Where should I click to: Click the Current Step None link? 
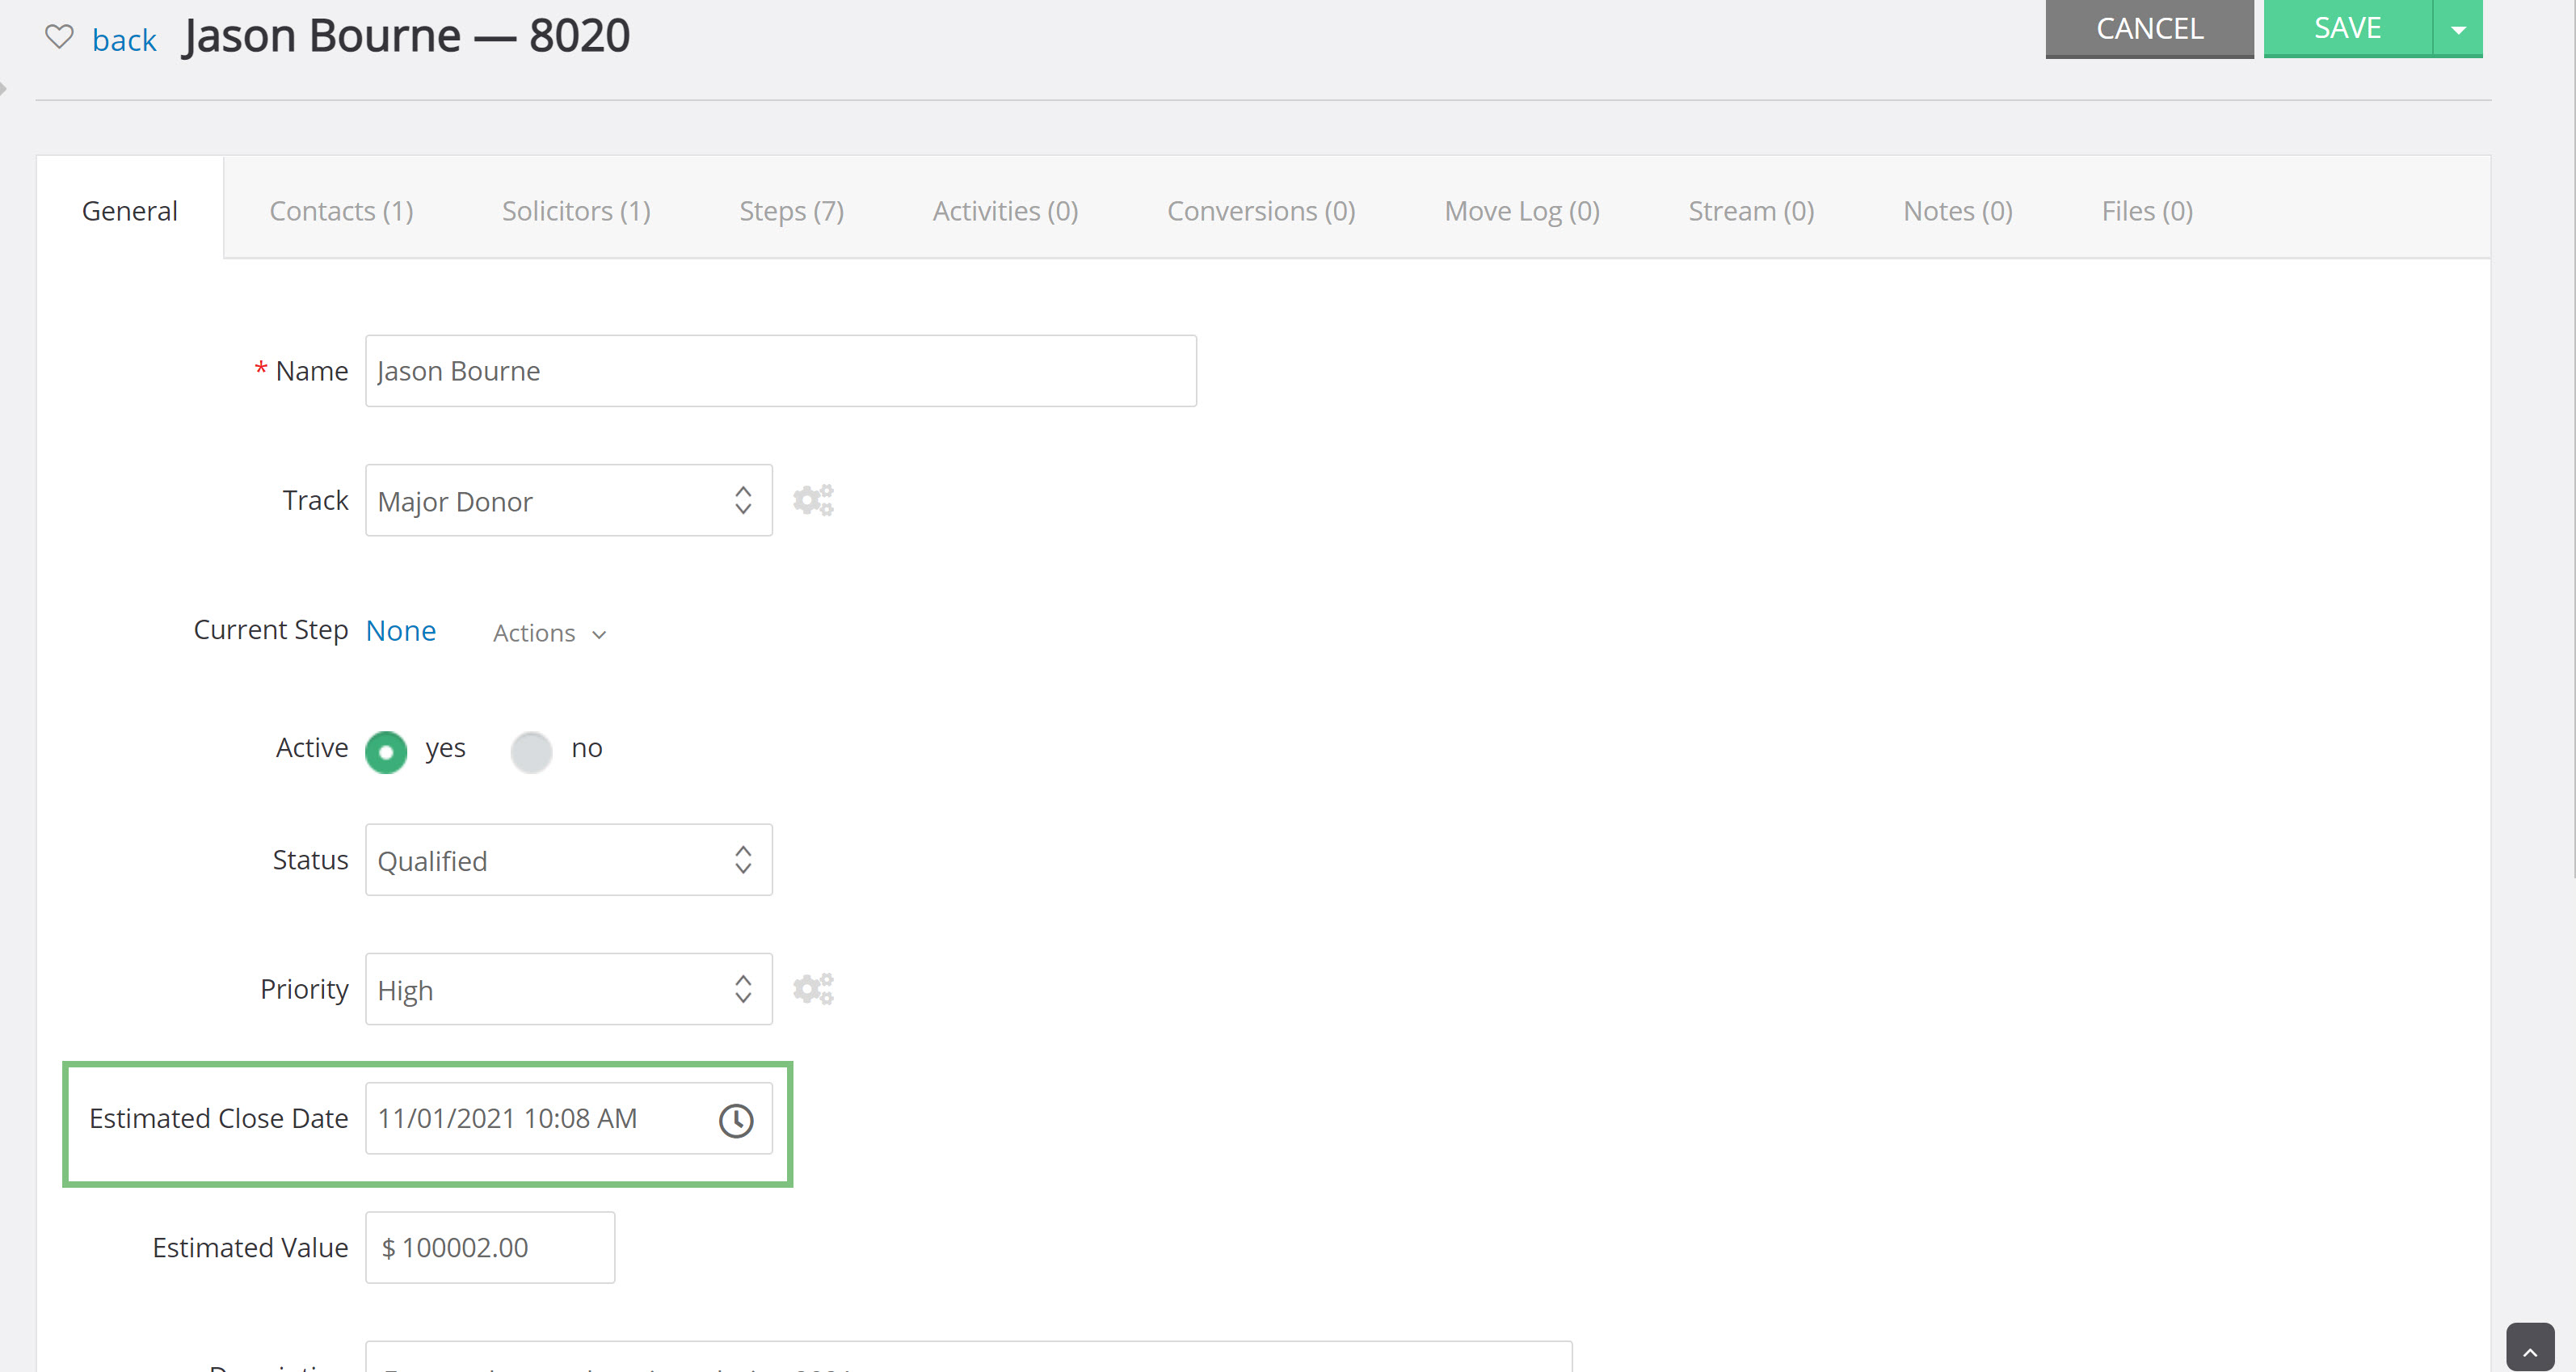(401, 631)
